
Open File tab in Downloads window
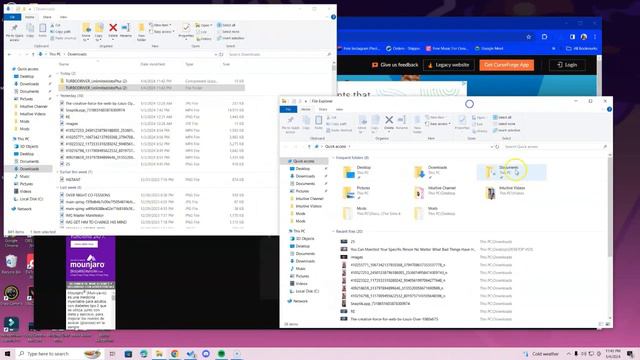click(12, 17)
